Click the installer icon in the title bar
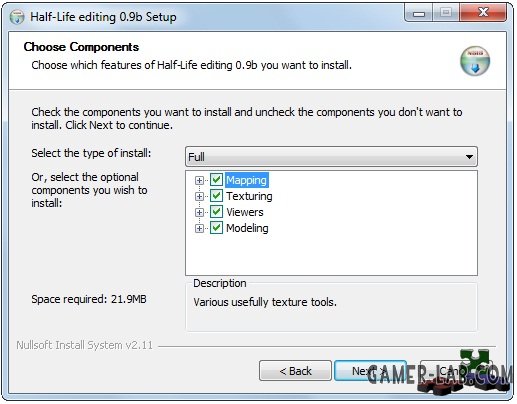 [17, 17]
